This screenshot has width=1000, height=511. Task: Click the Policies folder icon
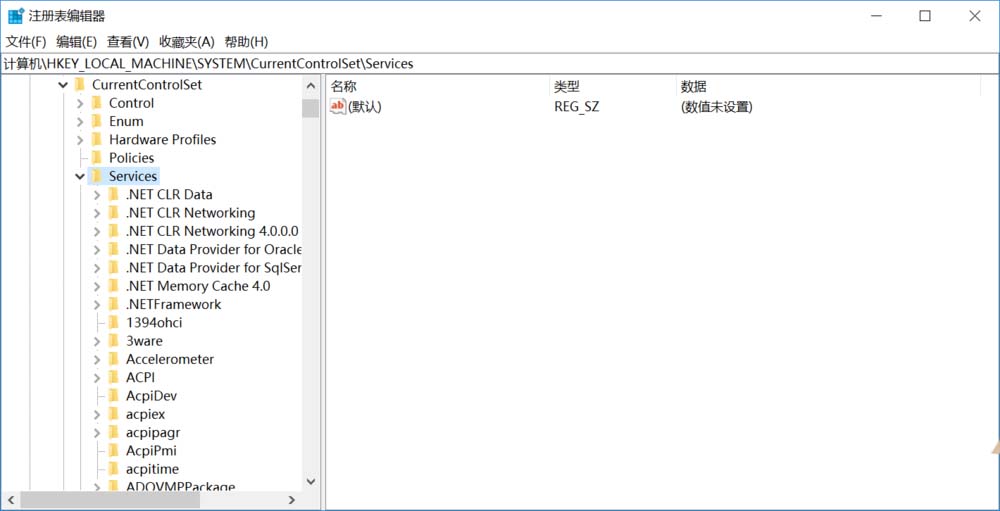[x=96, y=158]
